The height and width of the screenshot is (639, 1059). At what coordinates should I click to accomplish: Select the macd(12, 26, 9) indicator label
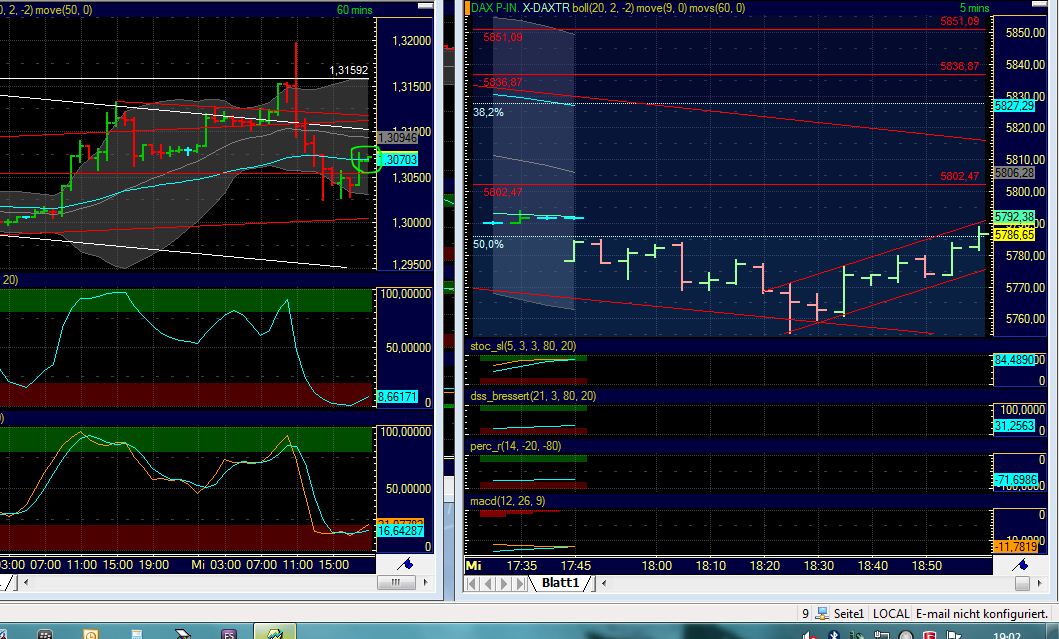coord(507,501)
